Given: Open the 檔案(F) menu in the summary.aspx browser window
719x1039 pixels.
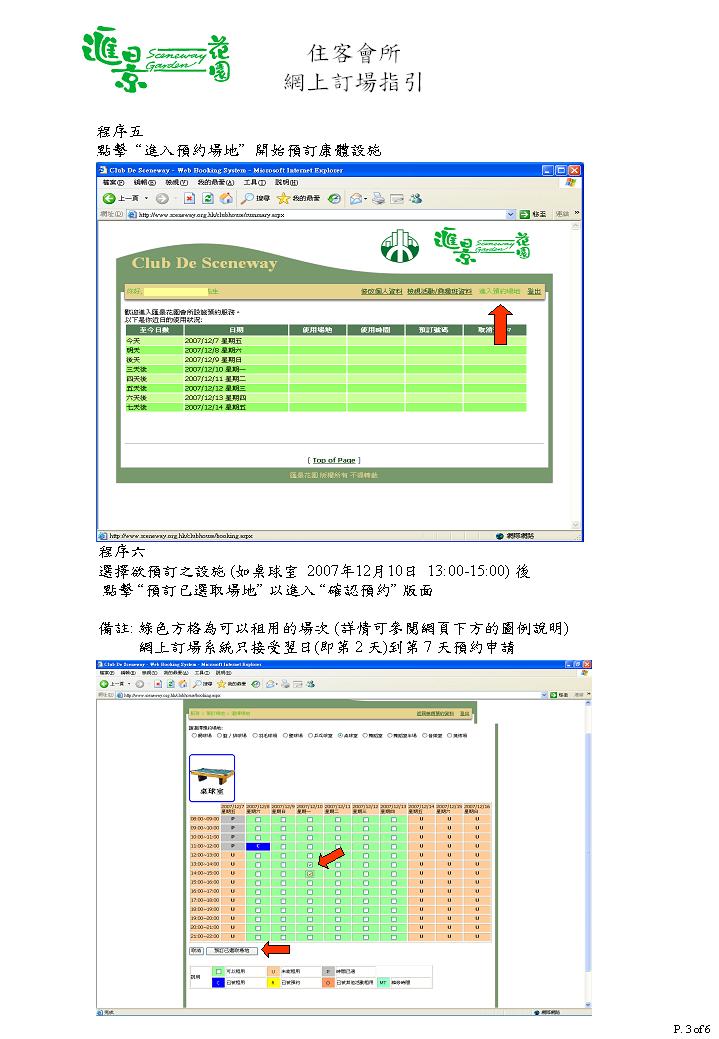Looking at the screenshot, I should coord(113,182).
